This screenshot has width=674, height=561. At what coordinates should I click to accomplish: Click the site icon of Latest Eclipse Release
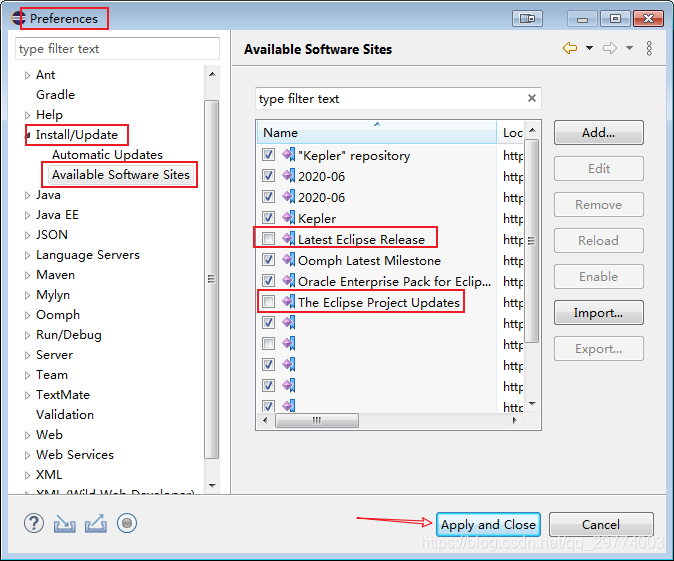coord(289,238)
